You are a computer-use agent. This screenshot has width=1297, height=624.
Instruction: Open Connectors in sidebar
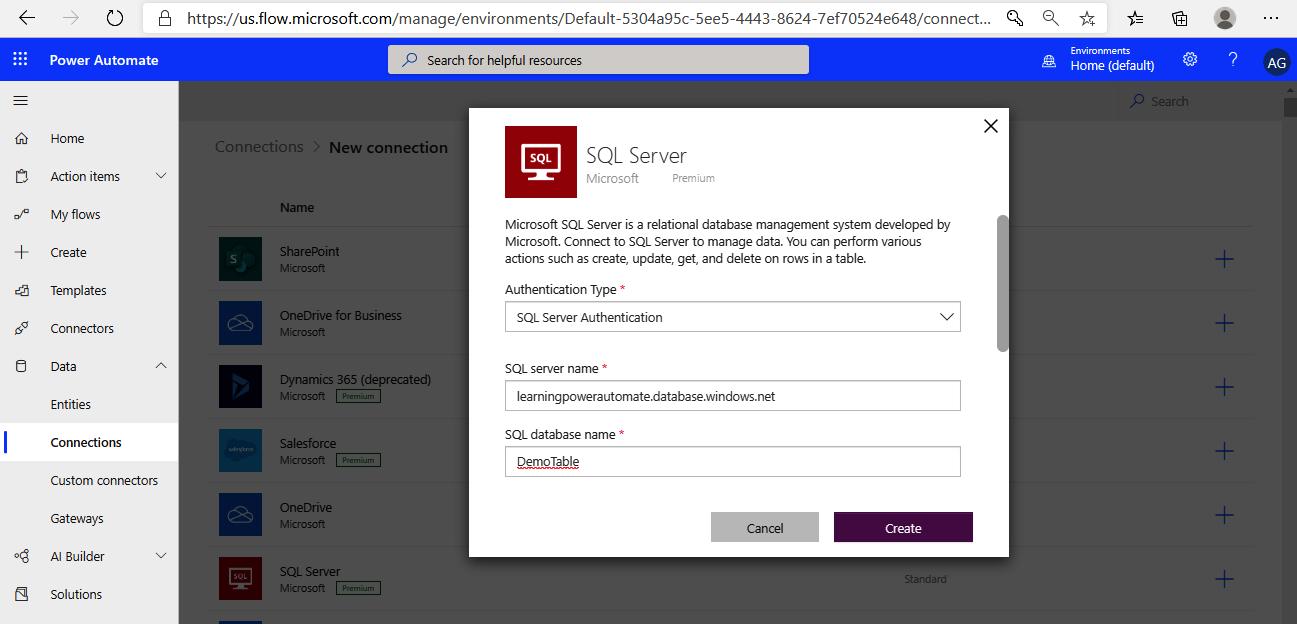point(82,329)
